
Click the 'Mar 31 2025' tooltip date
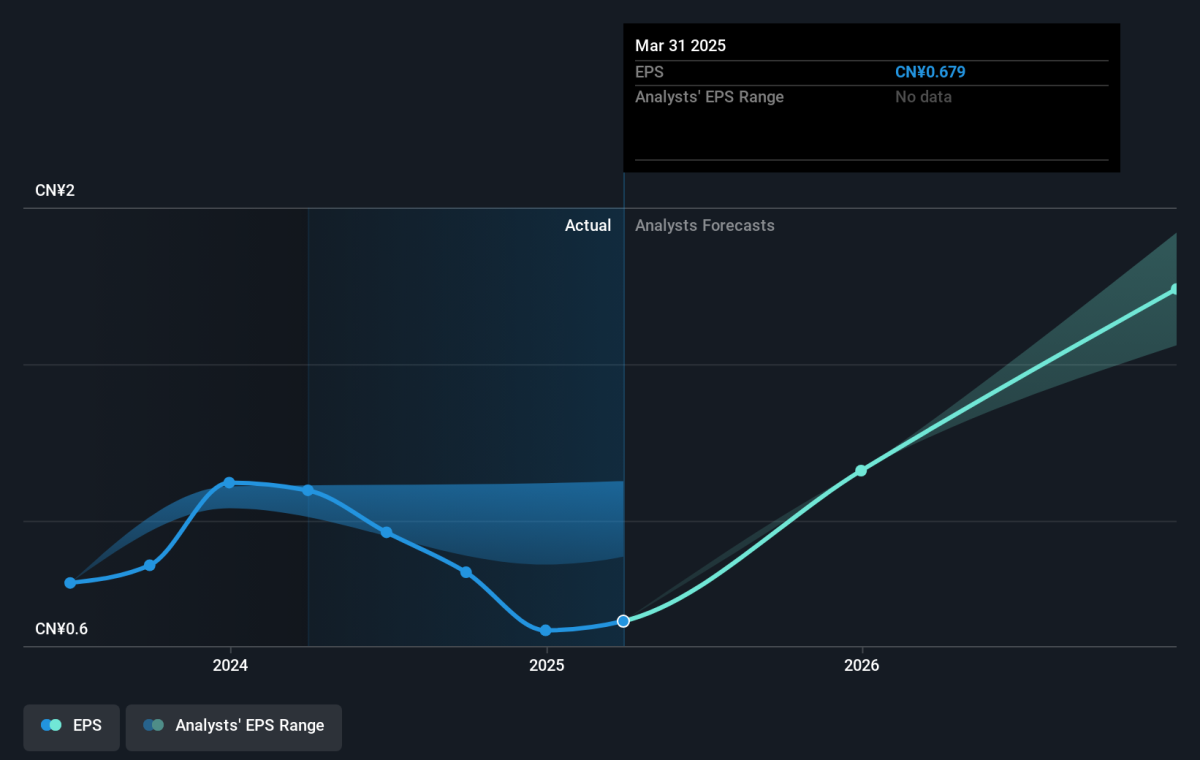[x=680, y=46]
